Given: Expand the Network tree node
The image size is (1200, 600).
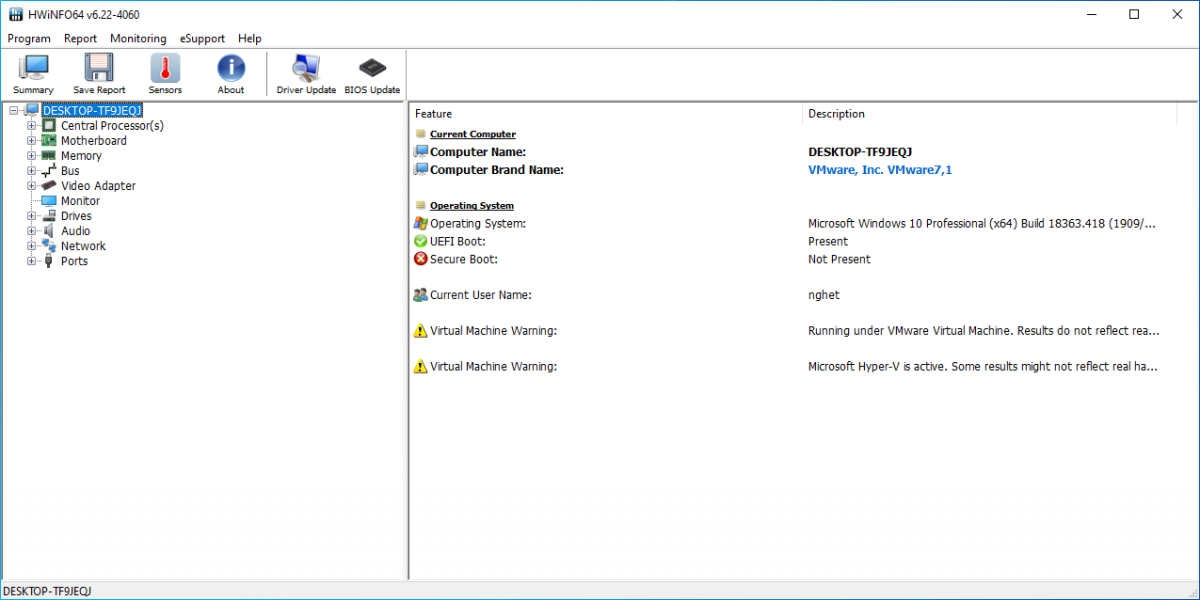Looking at the screenshot, I should (32, 246).
